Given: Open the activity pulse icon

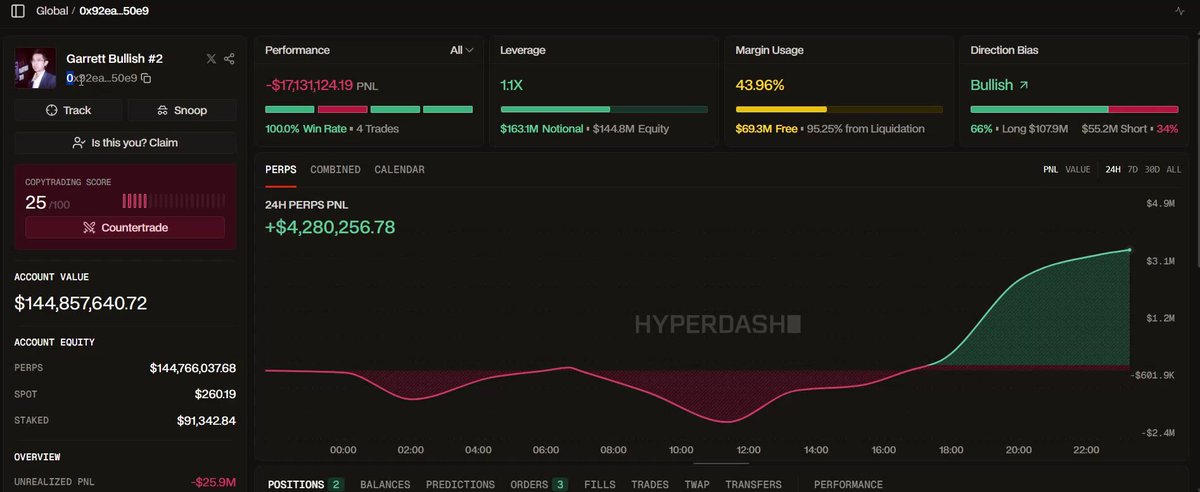Looking at the screenshot, I should tap(1179, 10).
